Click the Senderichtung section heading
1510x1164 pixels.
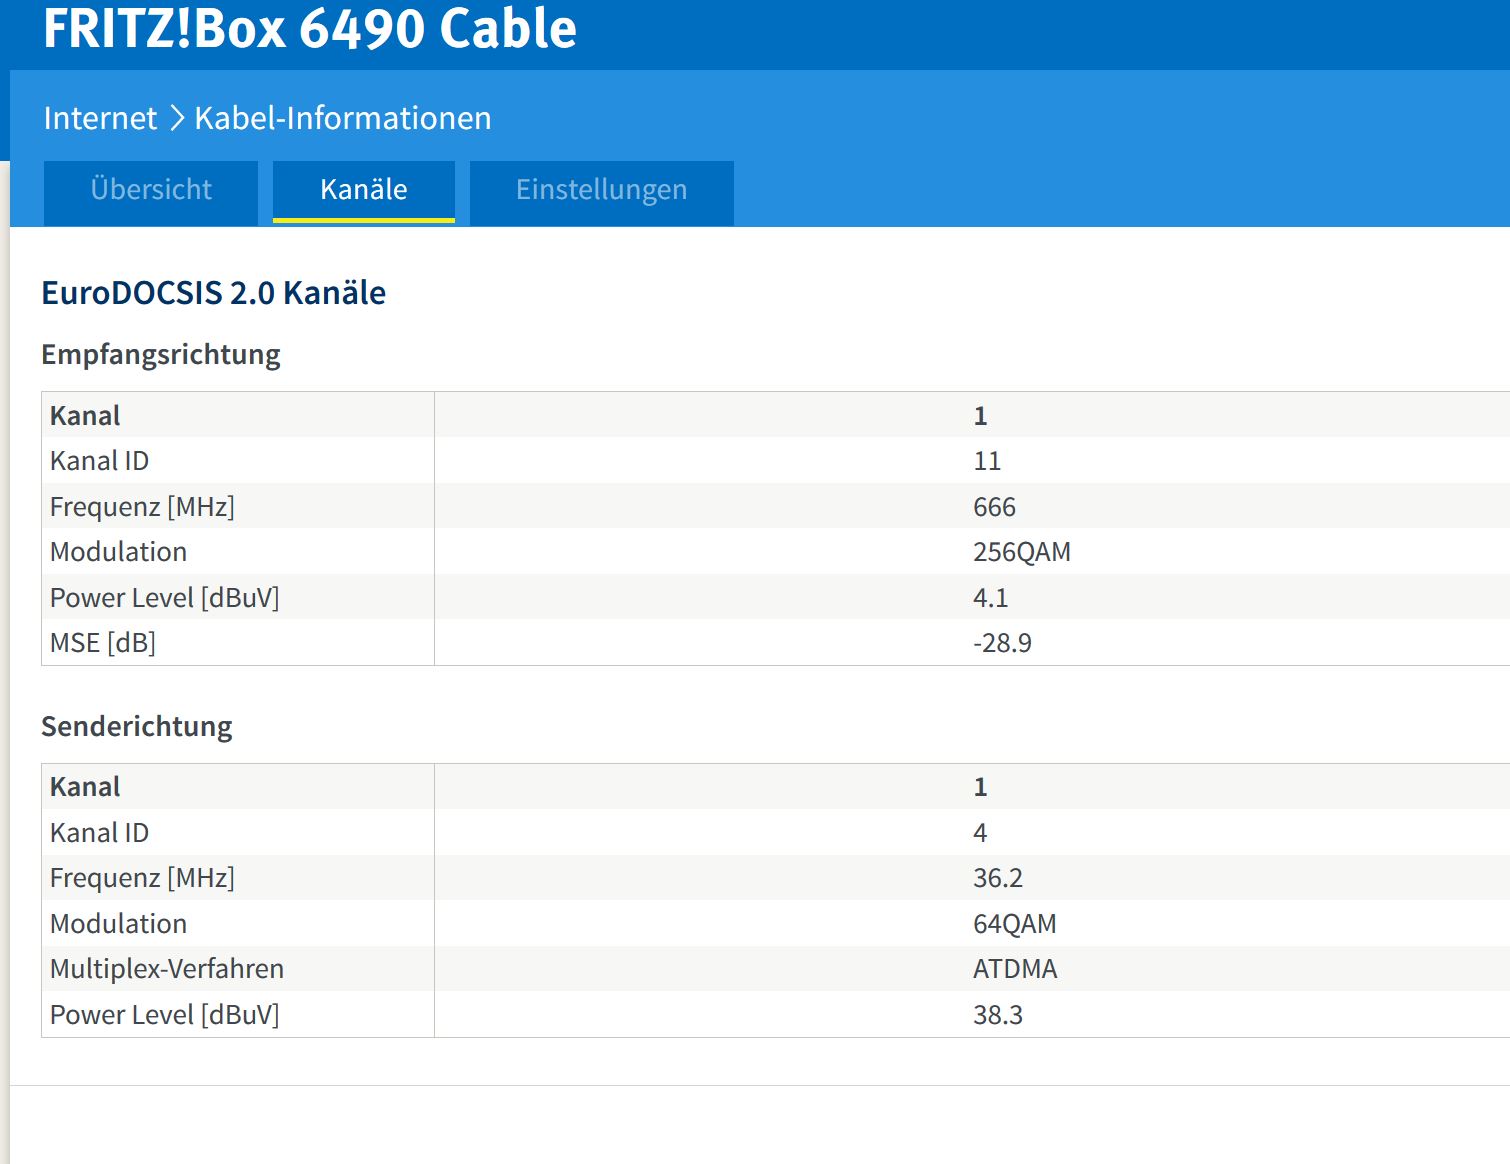136,726
